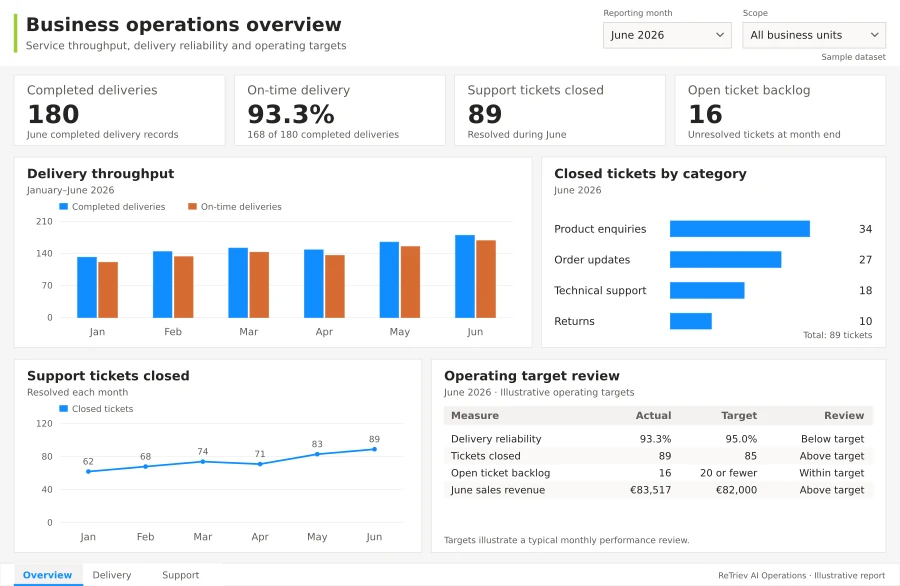Click the Order updates bar
Screen dimensions: 900x586
point(726,259)
